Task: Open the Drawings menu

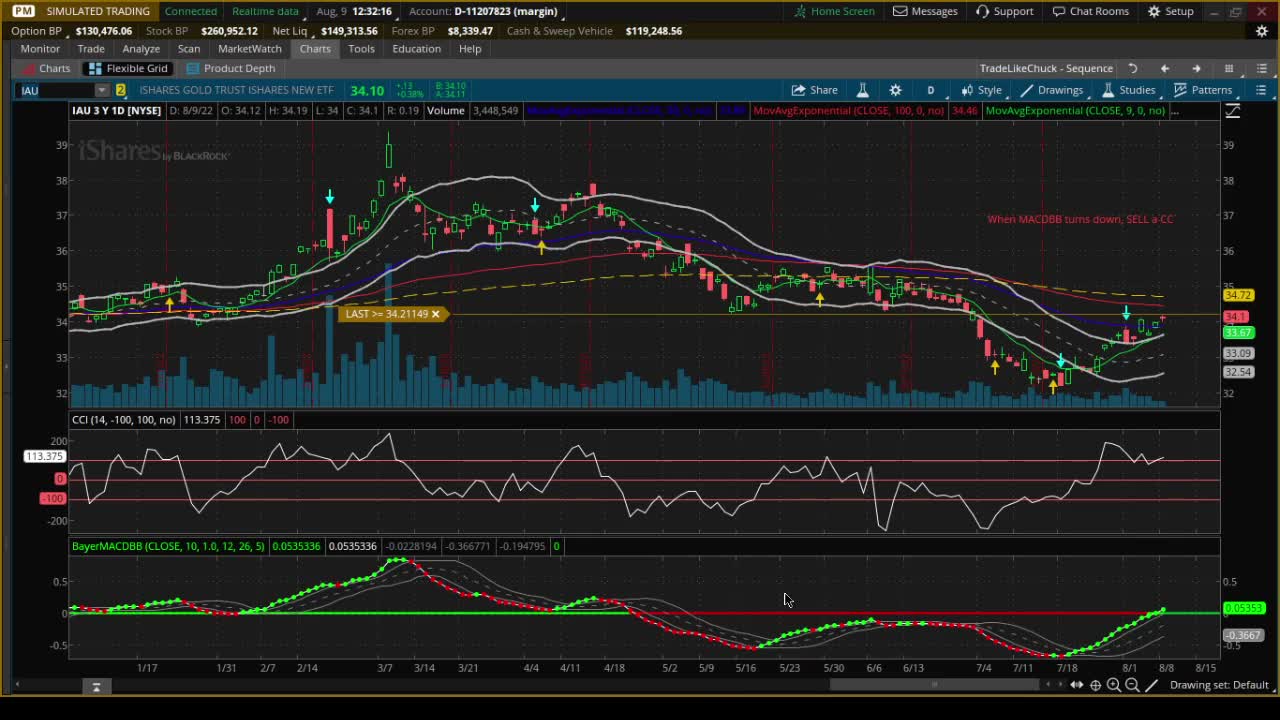Action: pyautogui.click(x=1051, y=90)
